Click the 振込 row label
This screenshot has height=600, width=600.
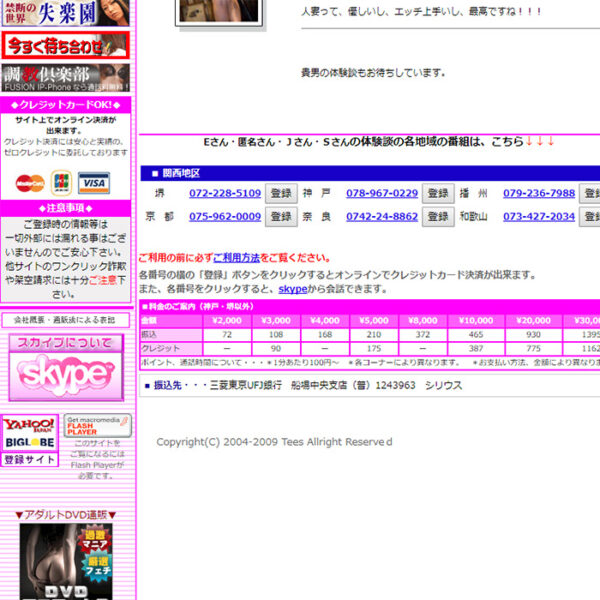click(171, 335)
